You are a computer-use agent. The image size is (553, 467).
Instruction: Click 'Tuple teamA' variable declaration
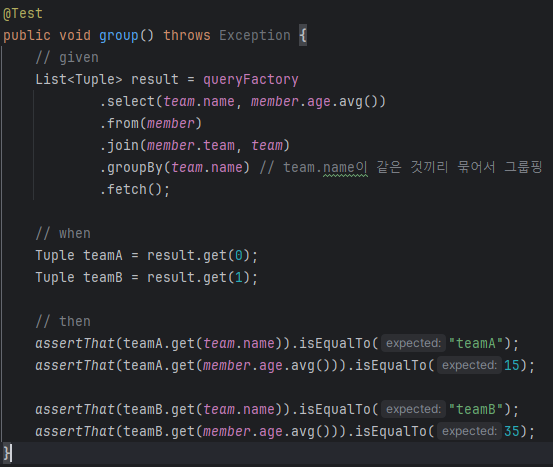(x=79, y=256)
